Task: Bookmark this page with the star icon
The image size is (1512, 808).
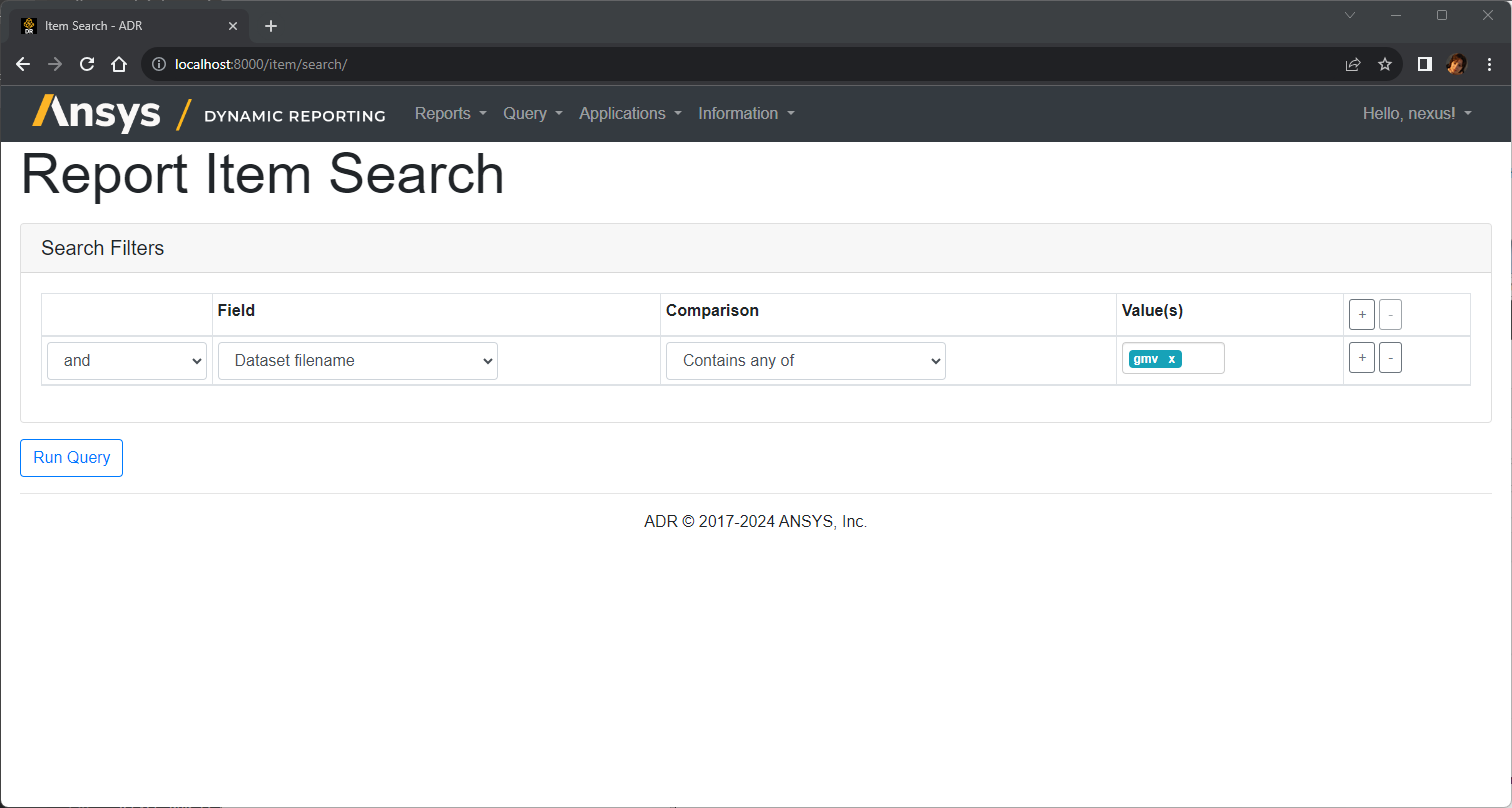Action: coord(1385,64)
